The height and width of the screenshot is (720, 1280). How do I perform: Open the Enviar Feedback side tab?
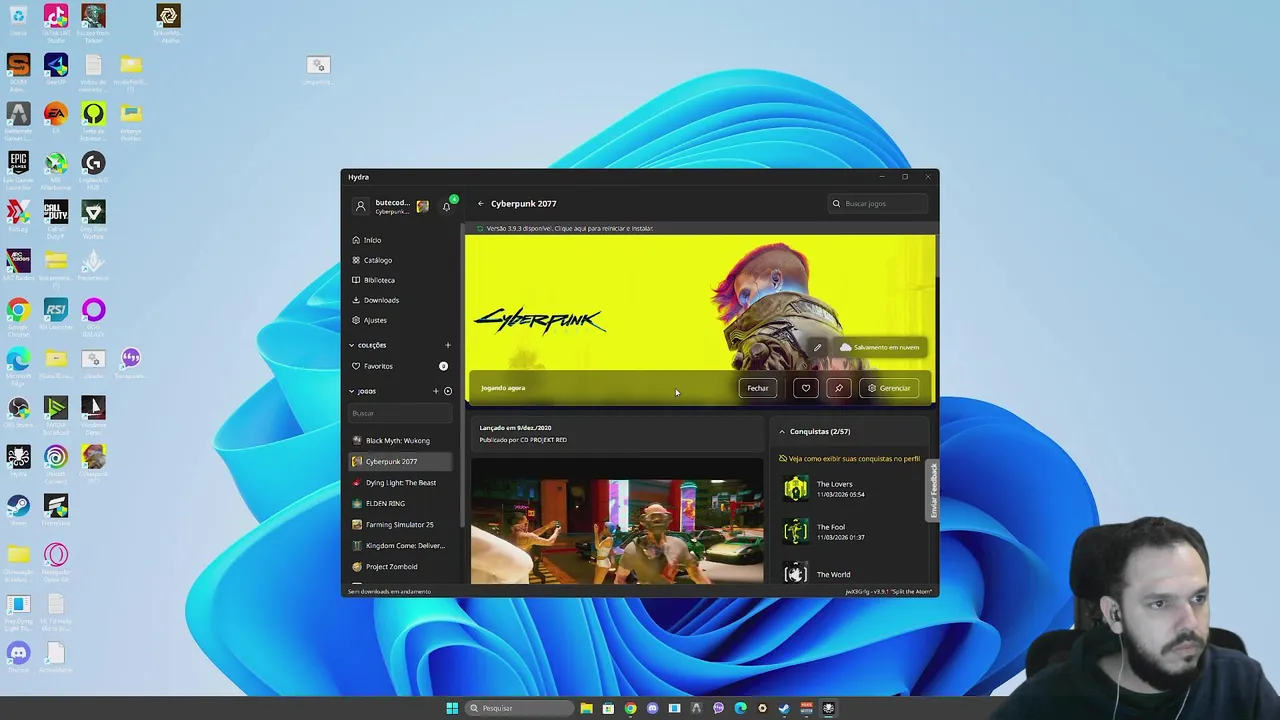pos(933,490)
